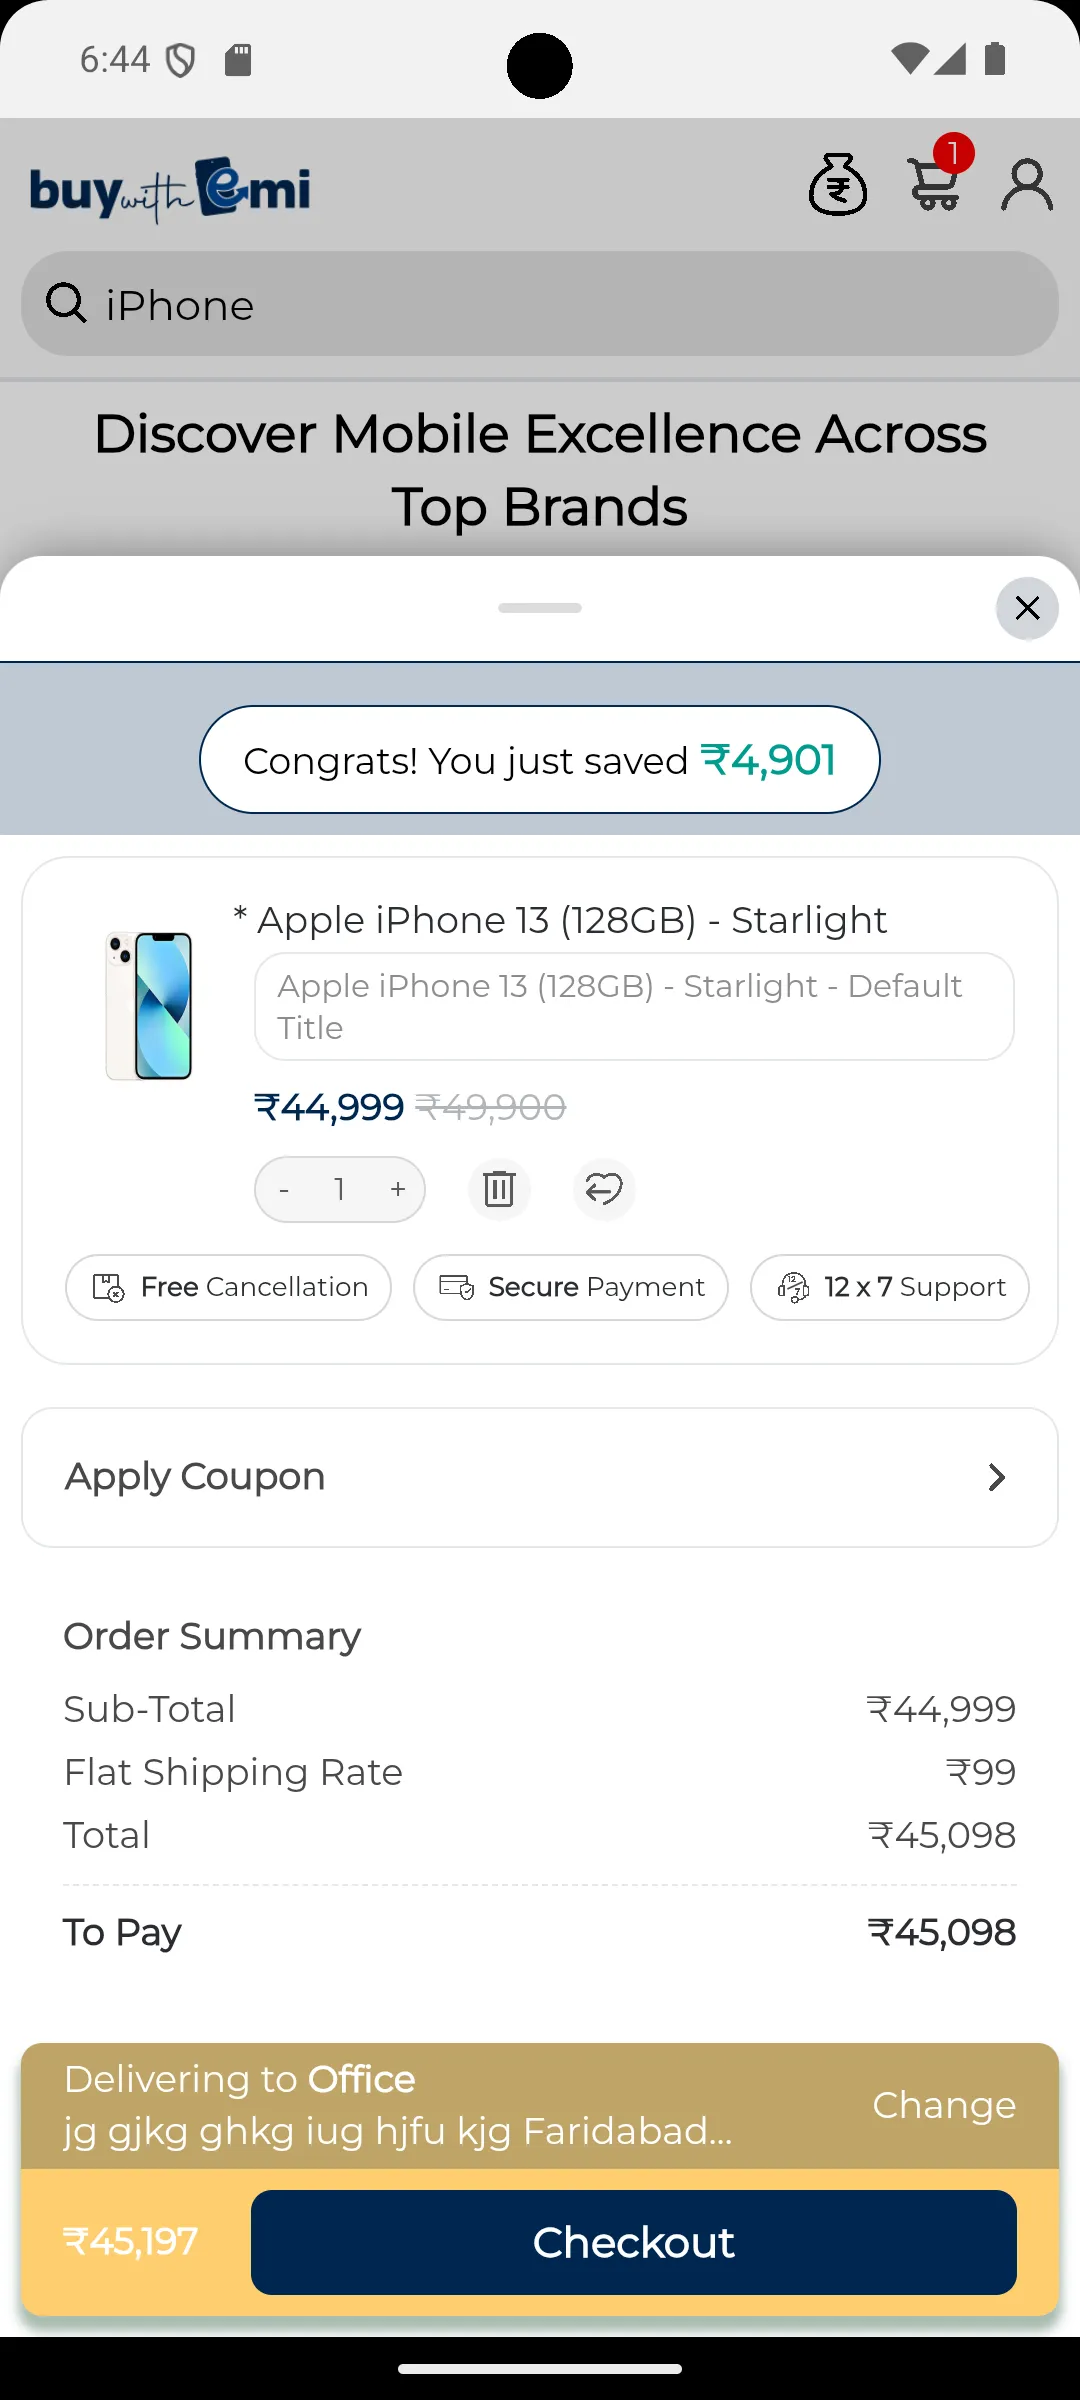Viewport: 1080px width, 2400px height.
Task: Increase quantity with the plus stepper
Action: (397, 1189)
